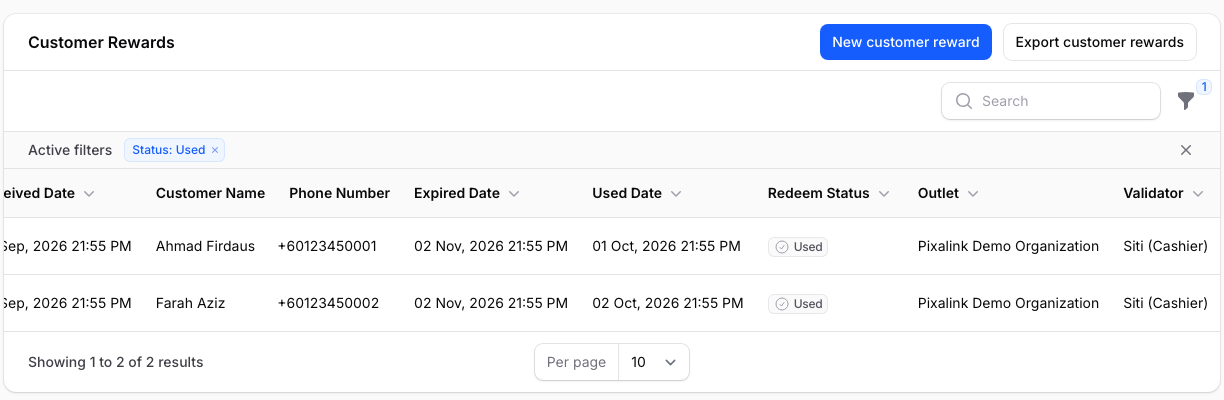Click the Active filters label
Image resolution: width=1224 pixels, height=400 pixels.
(x=70, y=150)
